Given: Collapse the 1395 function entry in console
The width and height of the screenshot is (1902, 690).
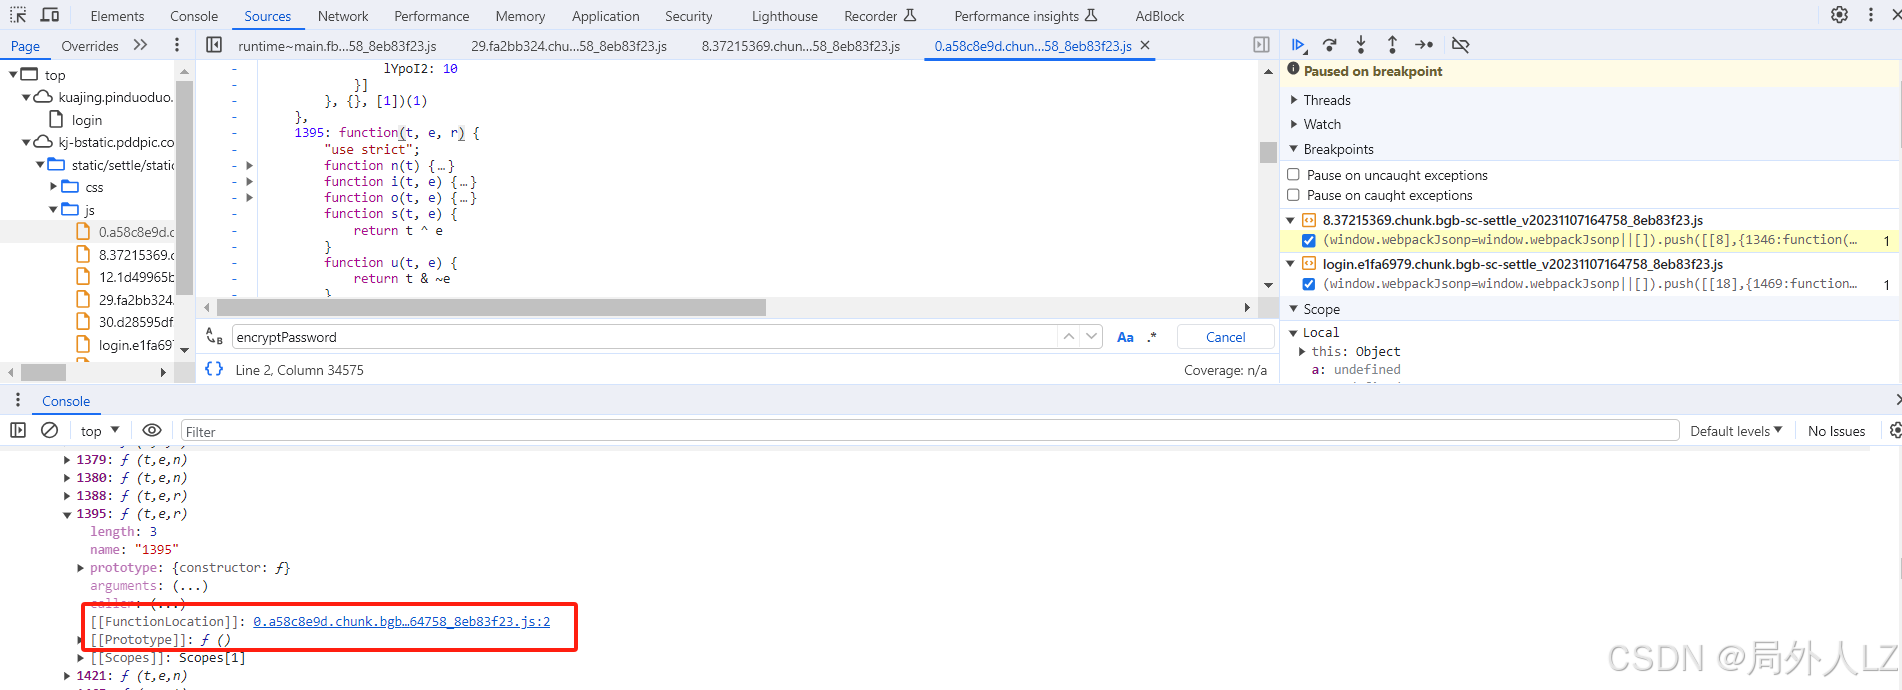Looking at the screenshot, I should click(x=67, y=514).
